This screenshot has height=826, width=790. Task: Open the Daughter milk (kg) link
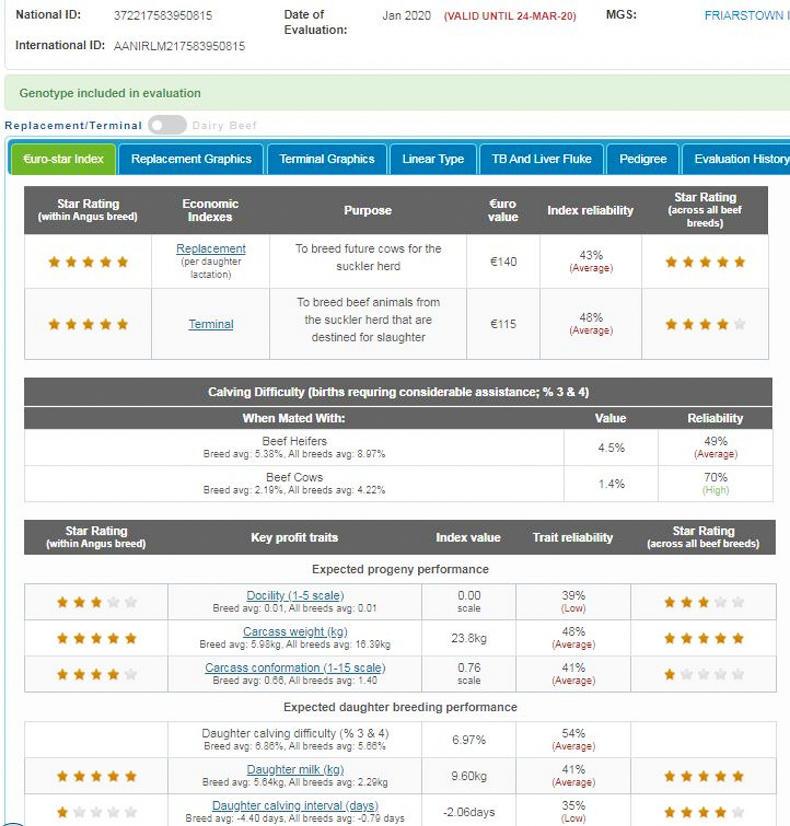(x=295, y=770)
